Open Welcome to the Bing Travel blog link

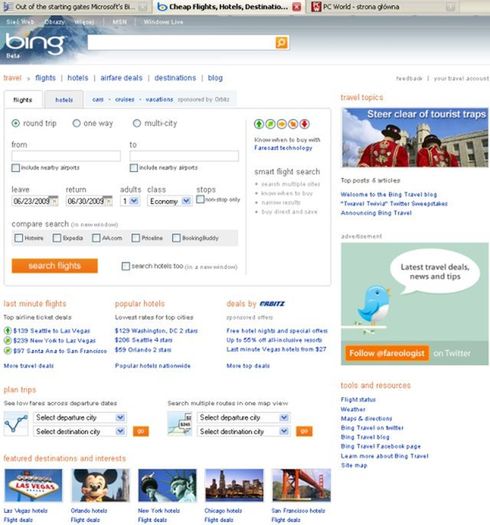pyautogui.click(x=389, y=194)
